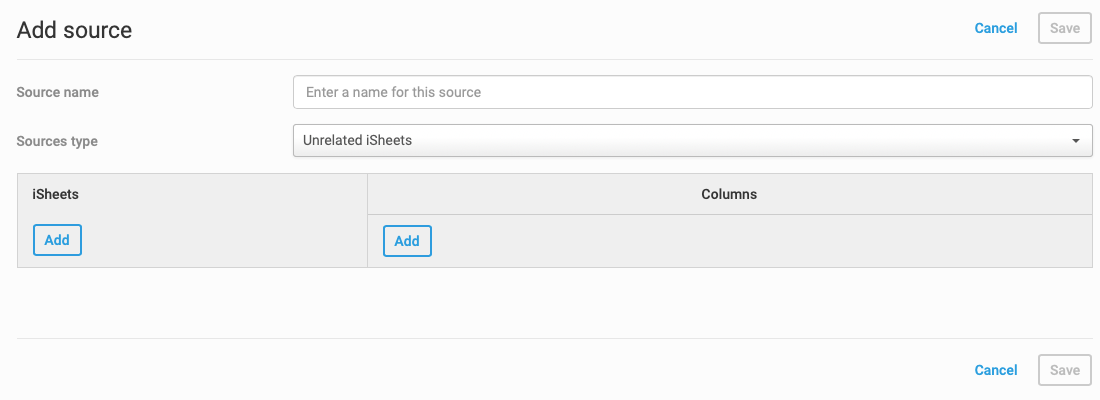Image resolution: width=1100 pixels, height=400 pixels.
Task: Click the top Cancel link
Action: tap(995, 28)
